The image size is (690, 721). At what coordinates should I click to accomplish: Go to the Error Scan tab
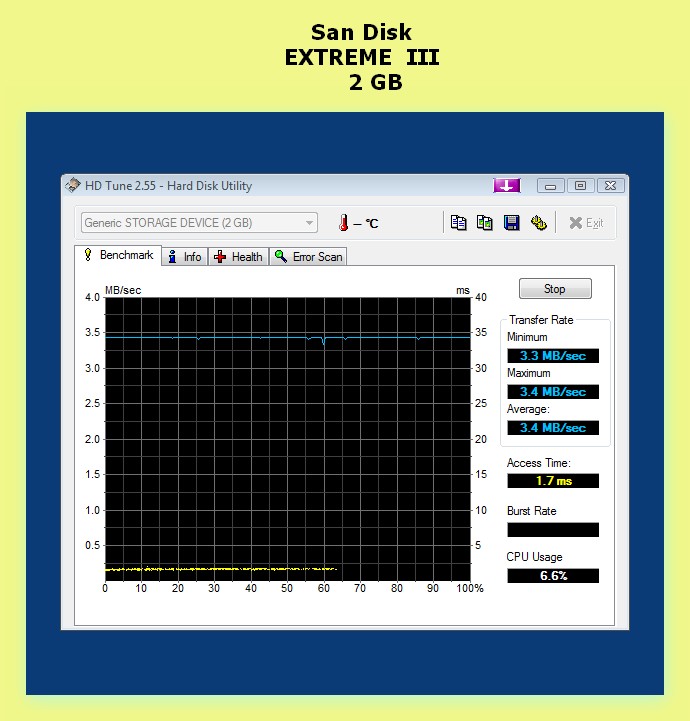[x=308, y=257]
